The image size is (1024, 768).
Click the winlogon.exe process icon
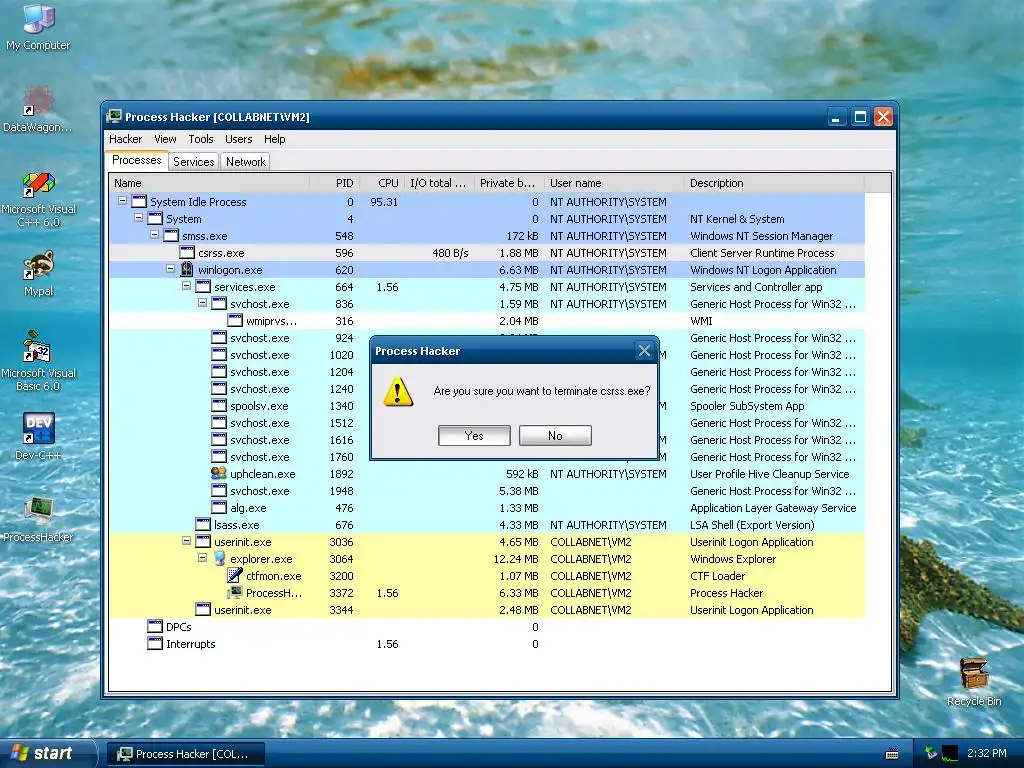187,270
